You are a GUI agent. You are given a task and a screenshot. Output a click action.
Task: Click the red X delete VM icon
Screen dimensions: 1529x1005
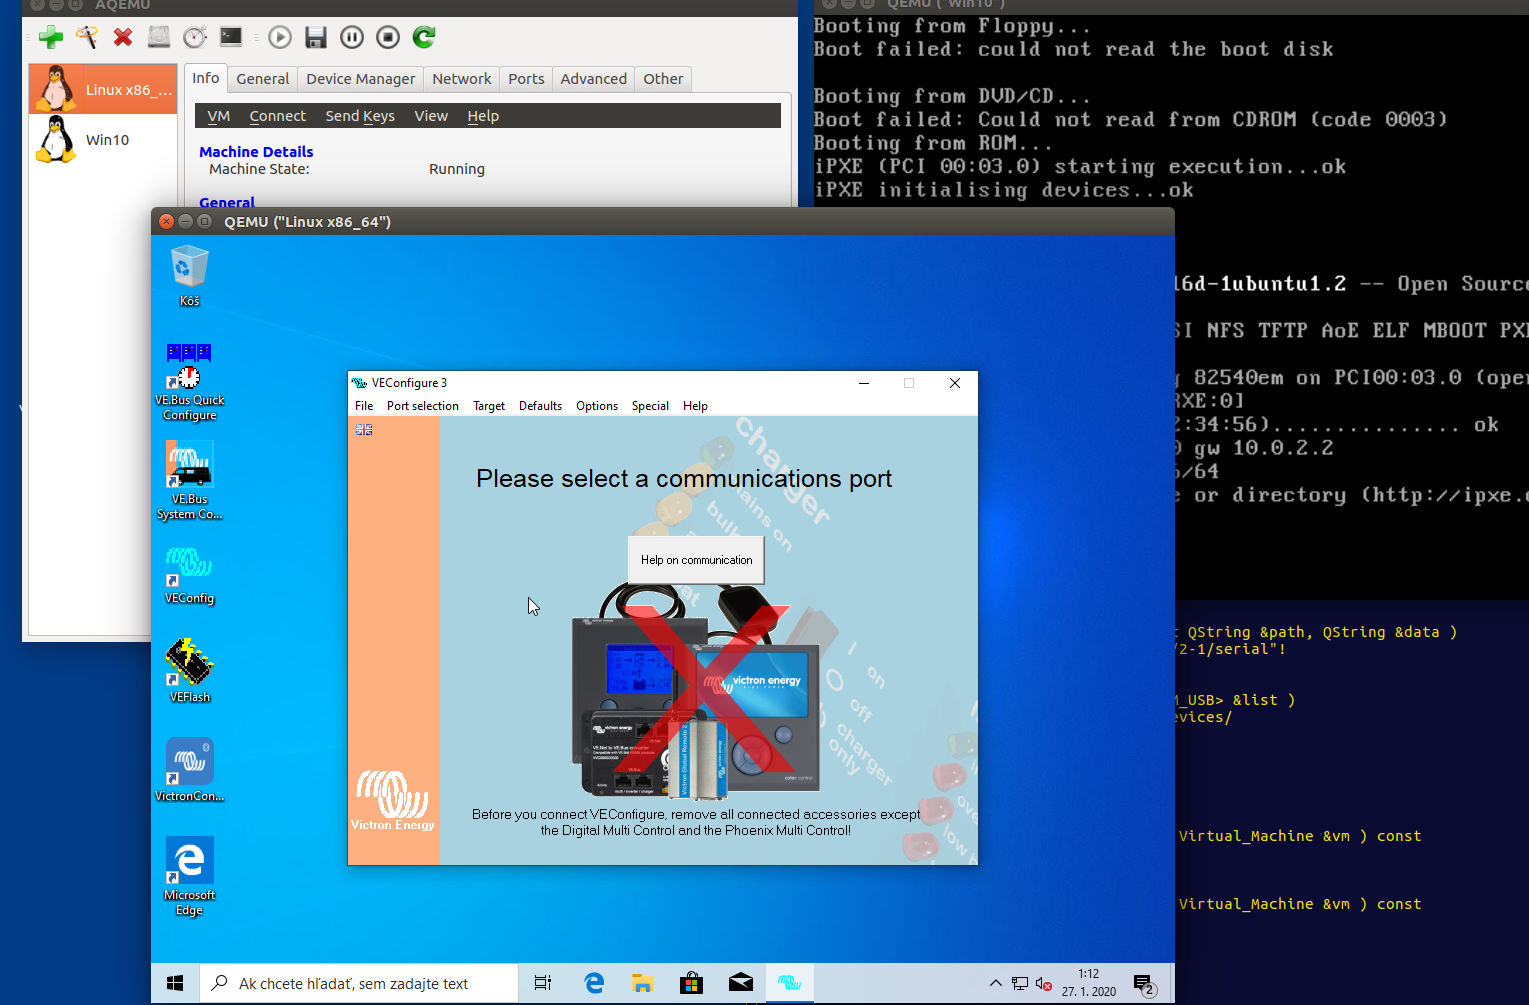[123, 38]
